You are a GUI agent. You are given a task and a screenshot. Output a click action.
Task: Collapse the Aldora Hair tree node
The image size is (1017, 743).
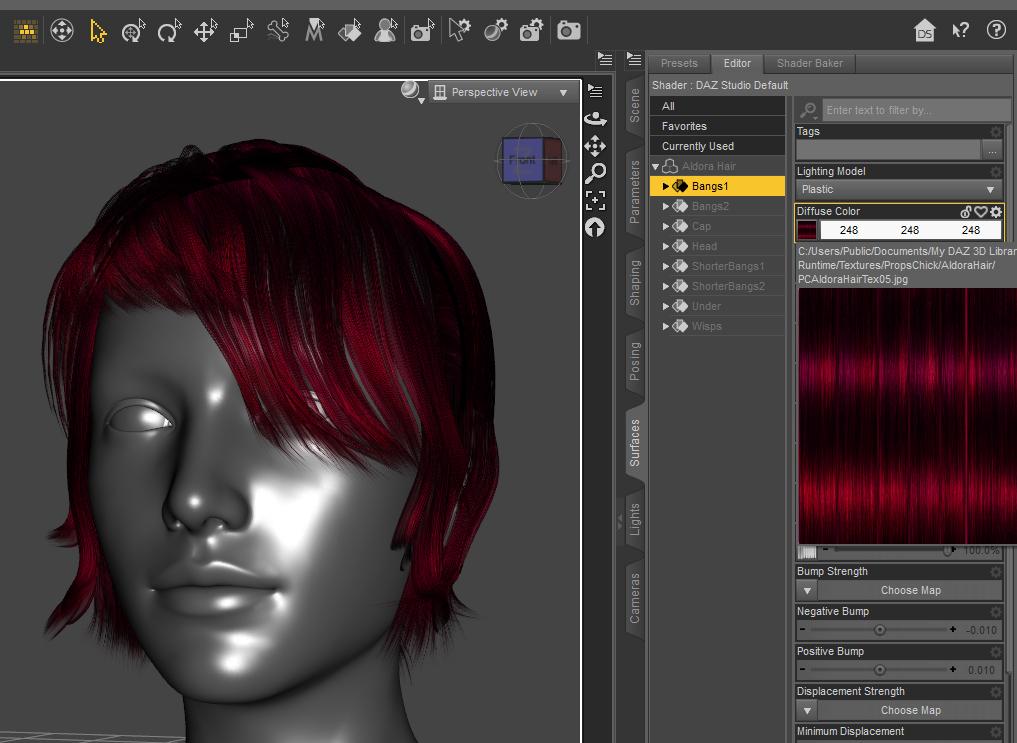(656, 167)
